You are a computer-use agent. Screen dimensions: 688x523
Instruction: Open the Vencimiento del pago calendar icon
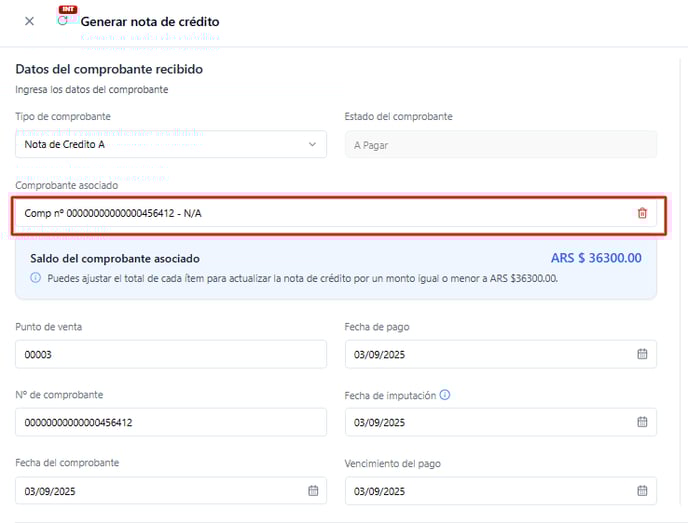(x=642, y=490)
